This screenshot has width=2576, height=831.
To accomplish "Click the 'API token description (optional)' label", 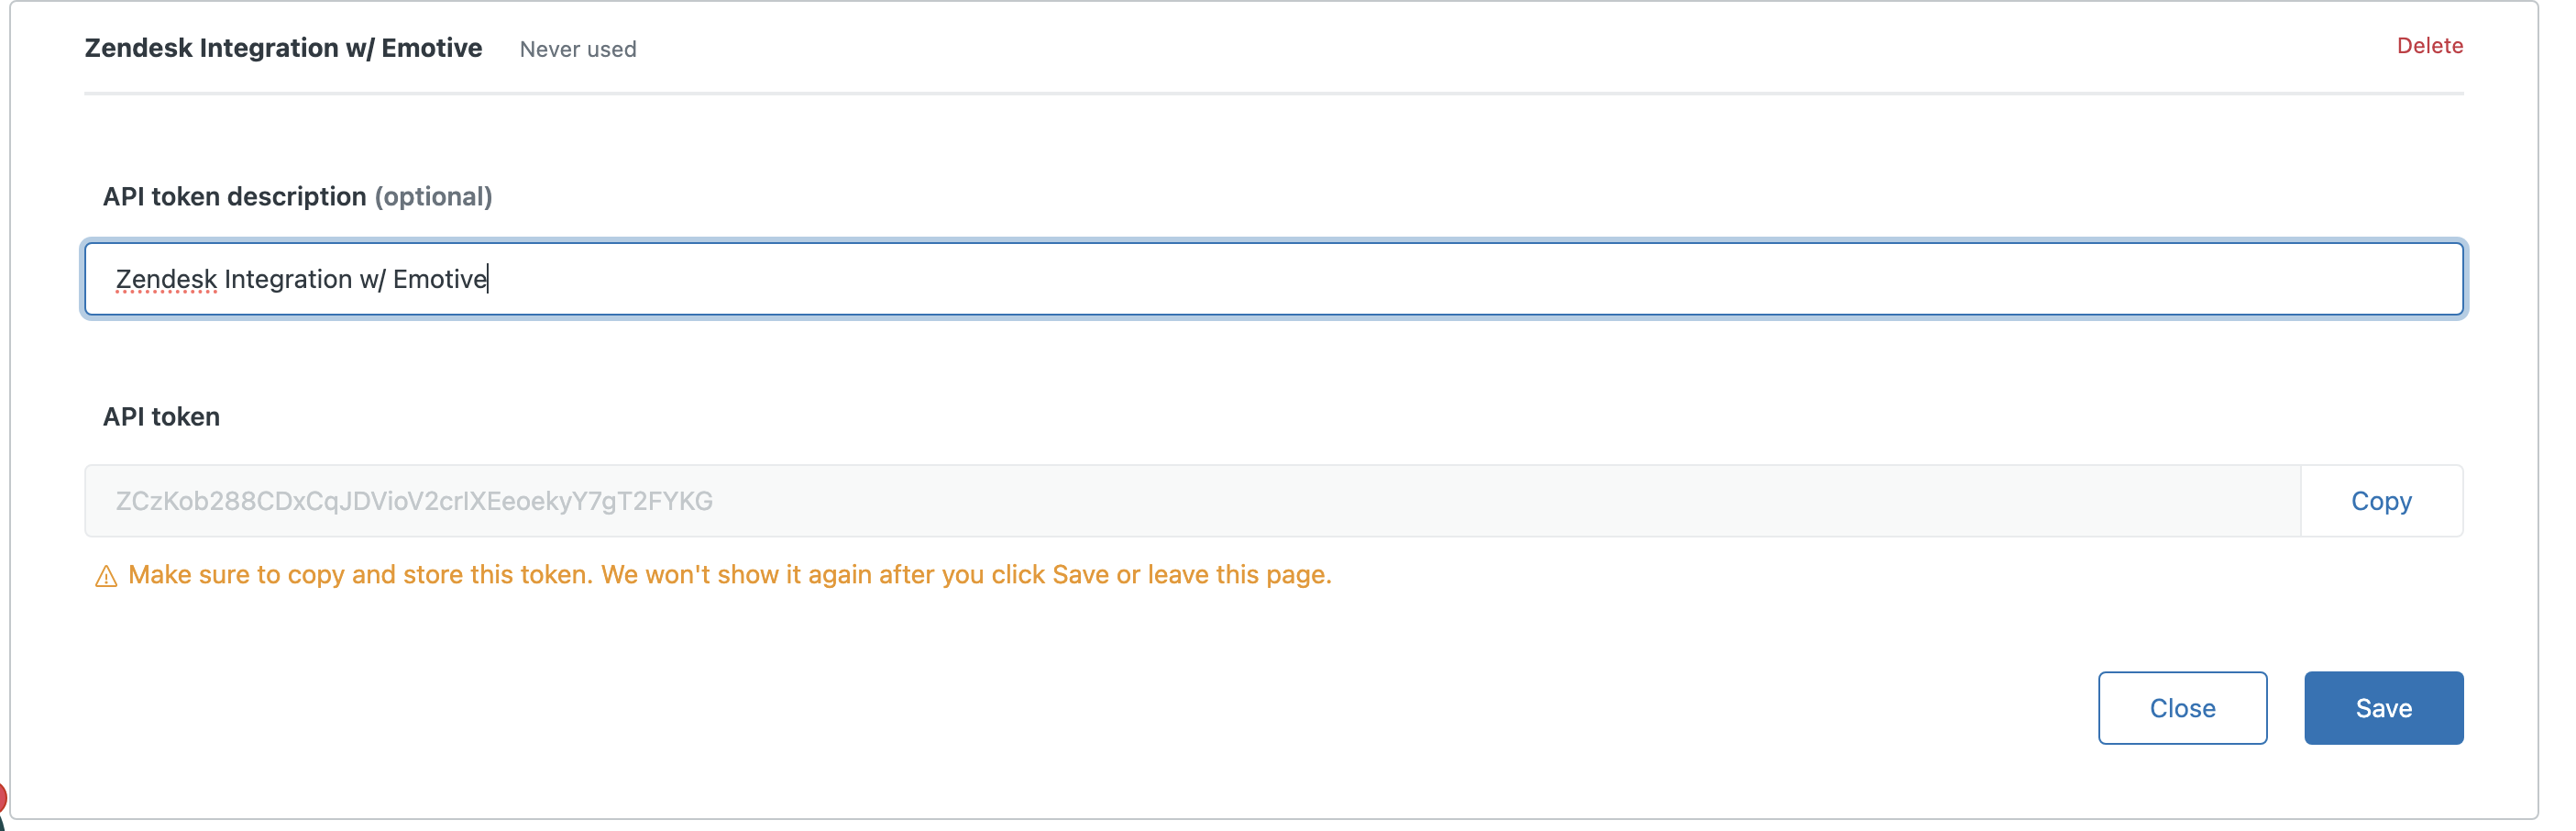I will tap(297, 196).
